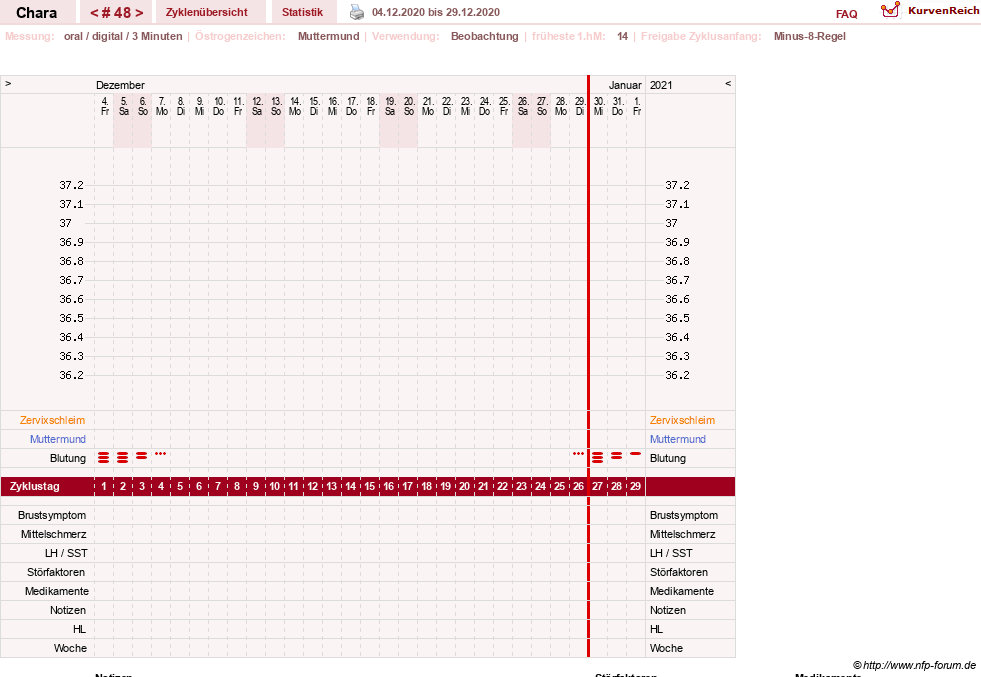The width and height of the screenshot is (981, 677).
Task: Open the KurvenReich logo link
Action: coord(930,11)
